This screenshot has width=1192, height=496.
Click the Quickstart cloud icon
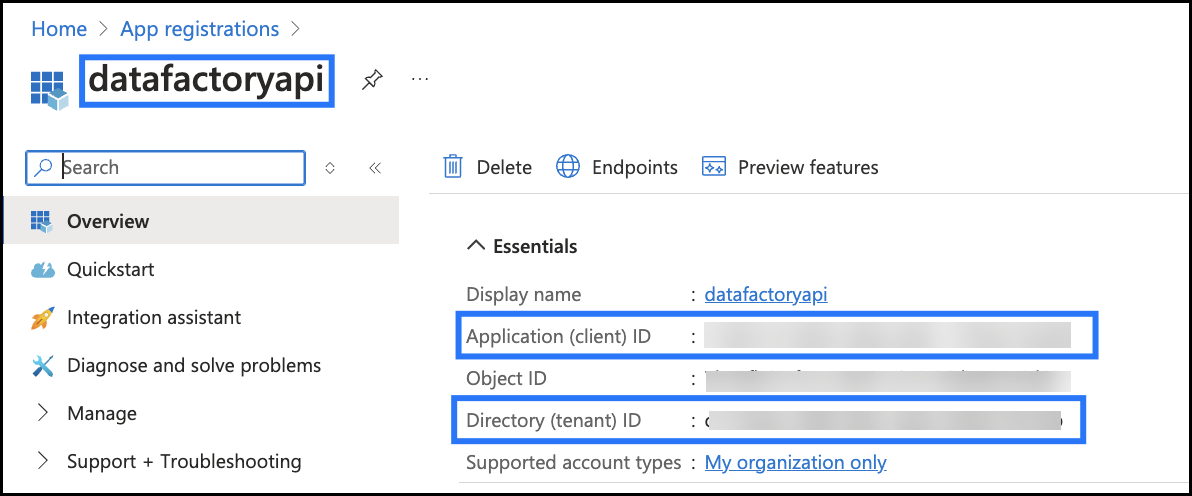[42, 270]
